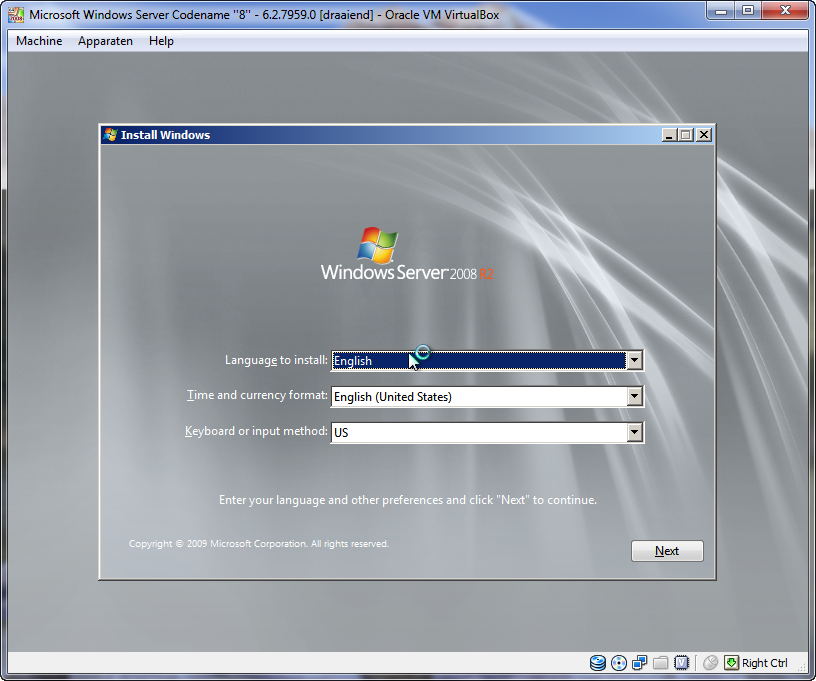
Task: Click the Keyboard or input method label
Action: (x=257, y=431)
